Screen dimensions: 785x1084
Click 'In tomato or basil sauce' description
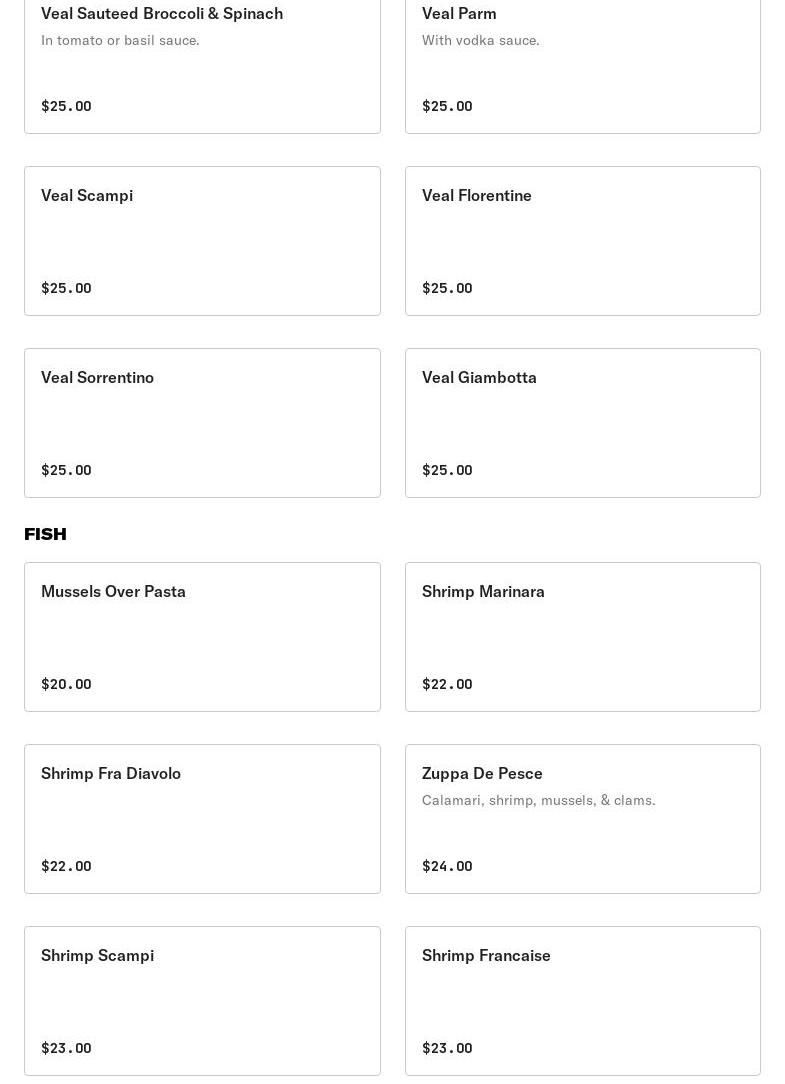(x=120, y=40)
